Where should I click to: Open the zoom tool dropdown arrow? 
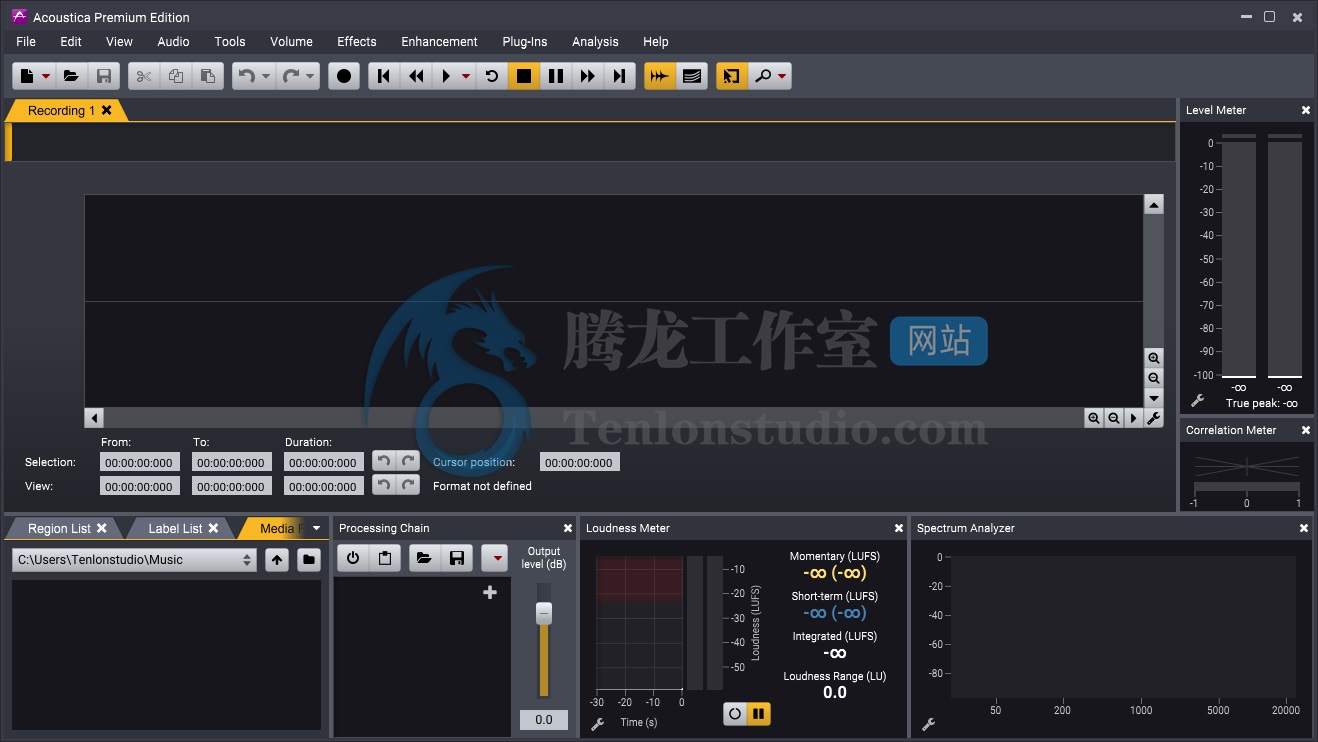[782, 76]
